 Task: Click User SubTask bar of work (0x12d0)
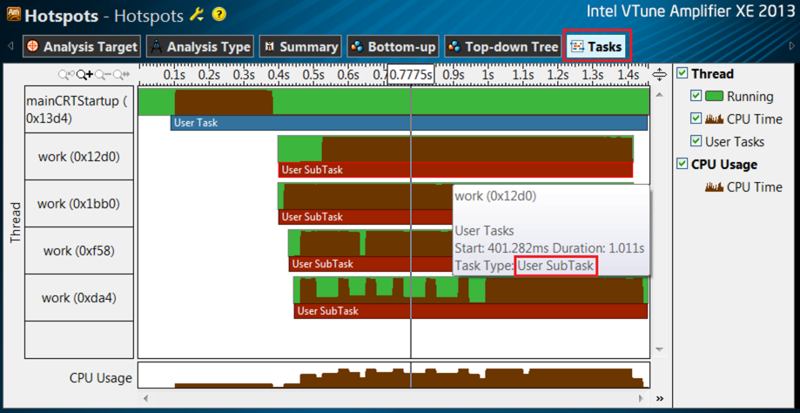456,170
